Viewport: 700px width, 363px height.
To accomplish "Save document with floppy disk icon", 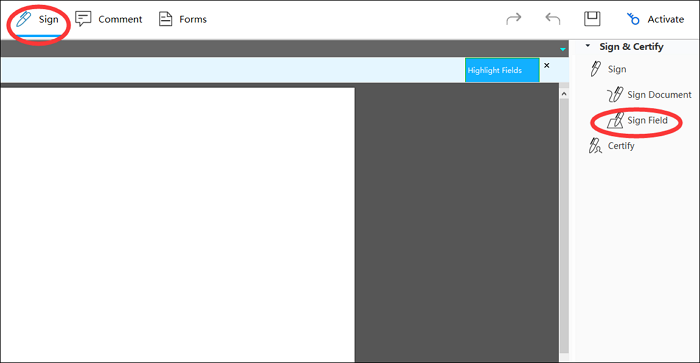I will tap(592, 19).
